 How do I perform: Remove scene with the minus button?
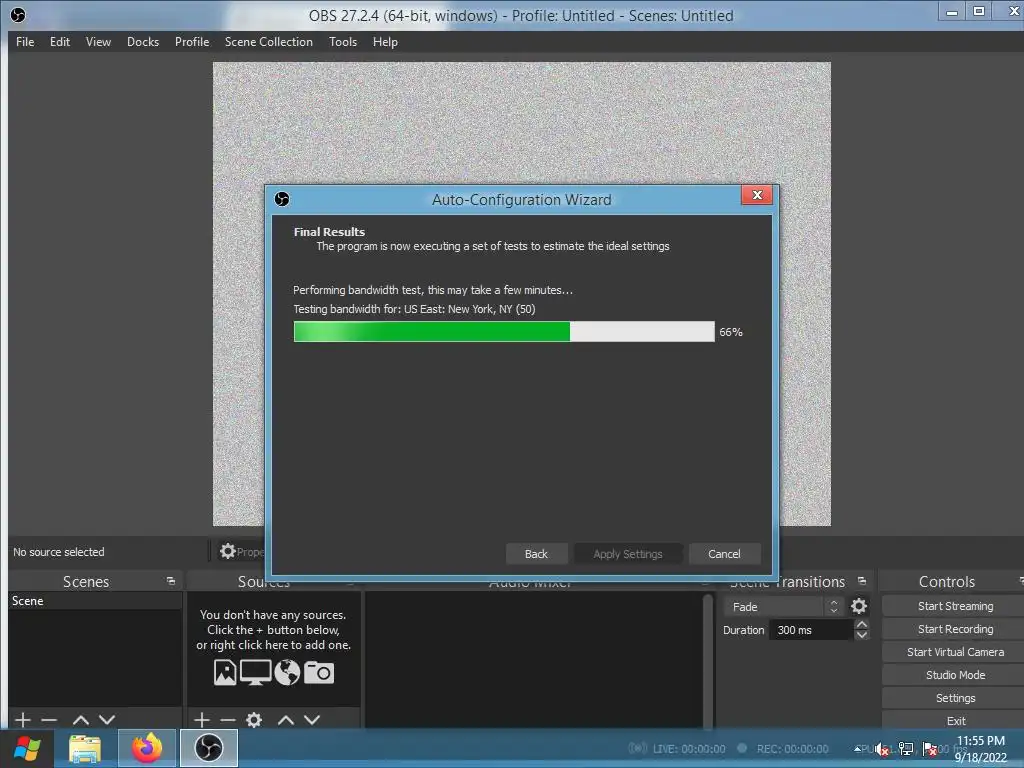point(49,720)
